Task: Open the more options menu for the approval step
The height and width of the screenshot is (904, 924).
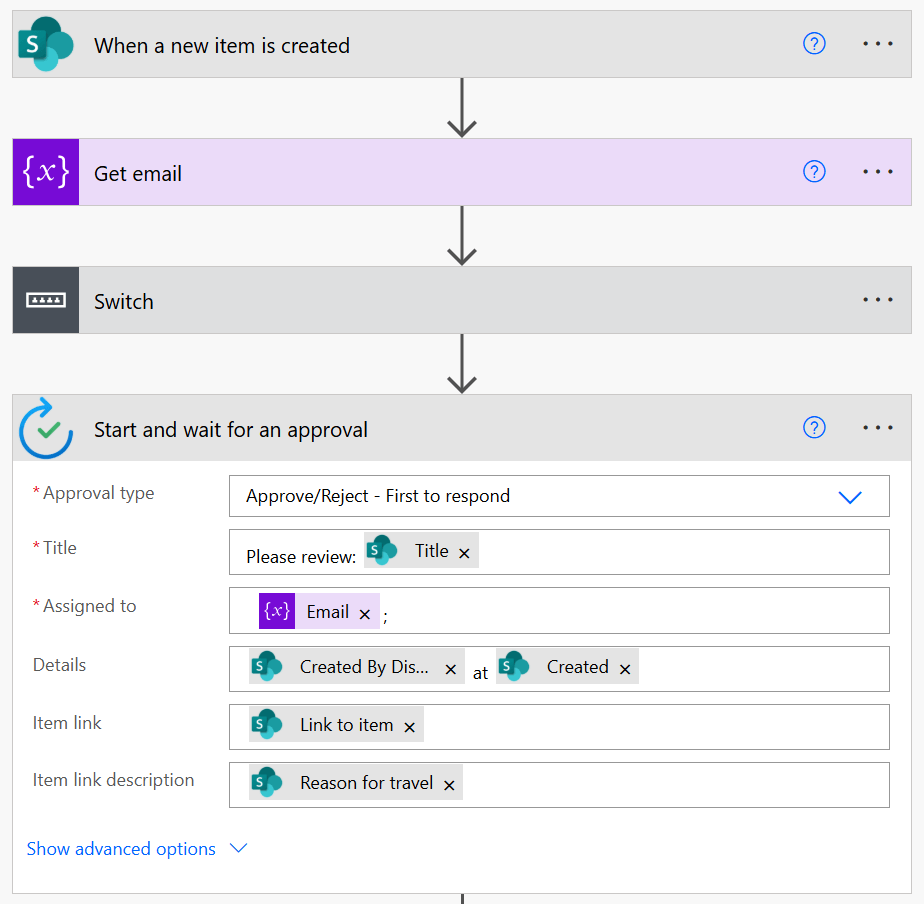Action: (x=878, y=429)
